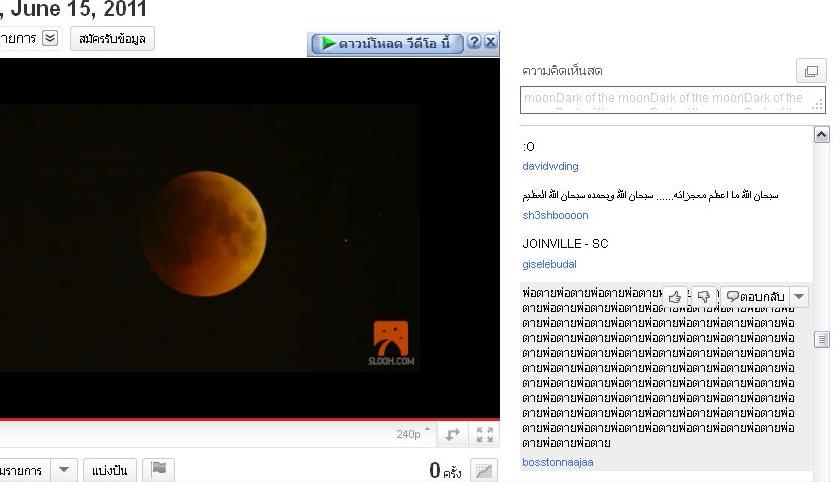This screenshot has height=482, width=833.
Task: Expand comment options dropdown arrow next to reply
Action: [799, 297]
